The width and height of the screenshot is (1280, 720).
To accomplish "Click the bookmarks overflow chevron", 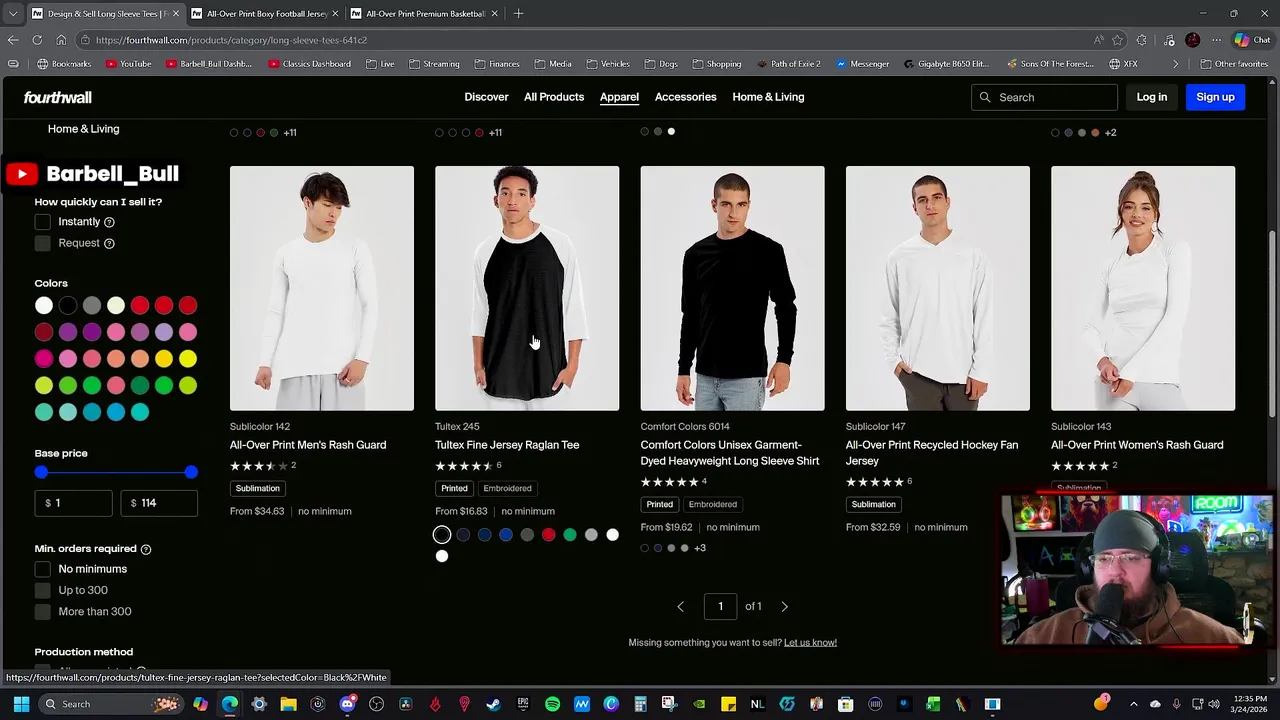I will pyautogui.click(x=1176, y=64).
